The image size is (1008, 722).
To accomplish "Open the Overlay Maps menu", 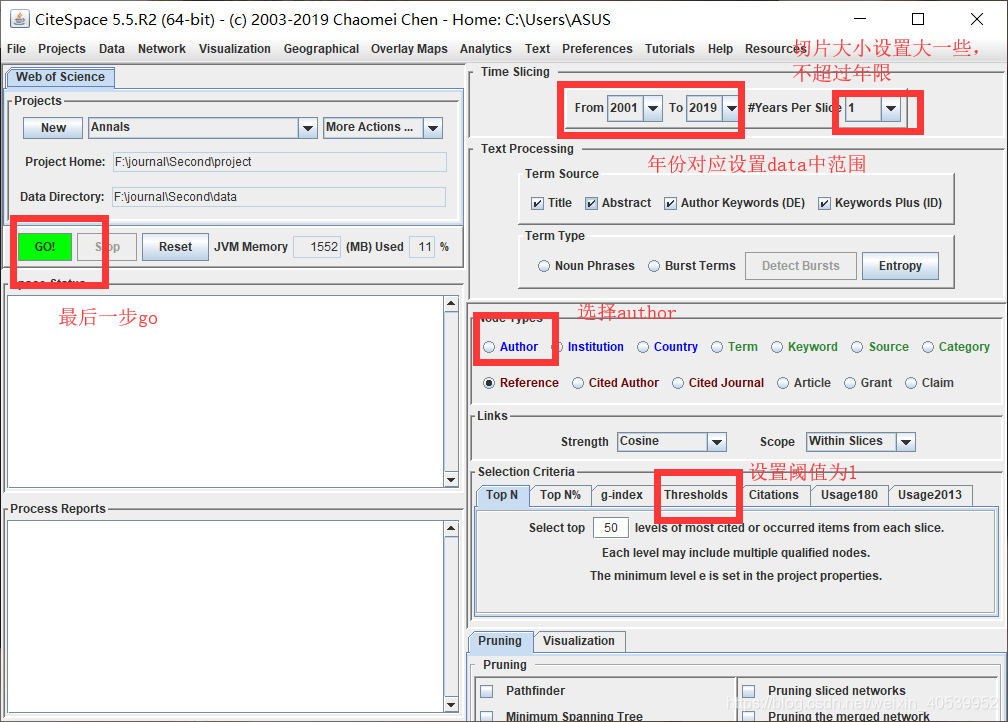I will tap(409, 49).
